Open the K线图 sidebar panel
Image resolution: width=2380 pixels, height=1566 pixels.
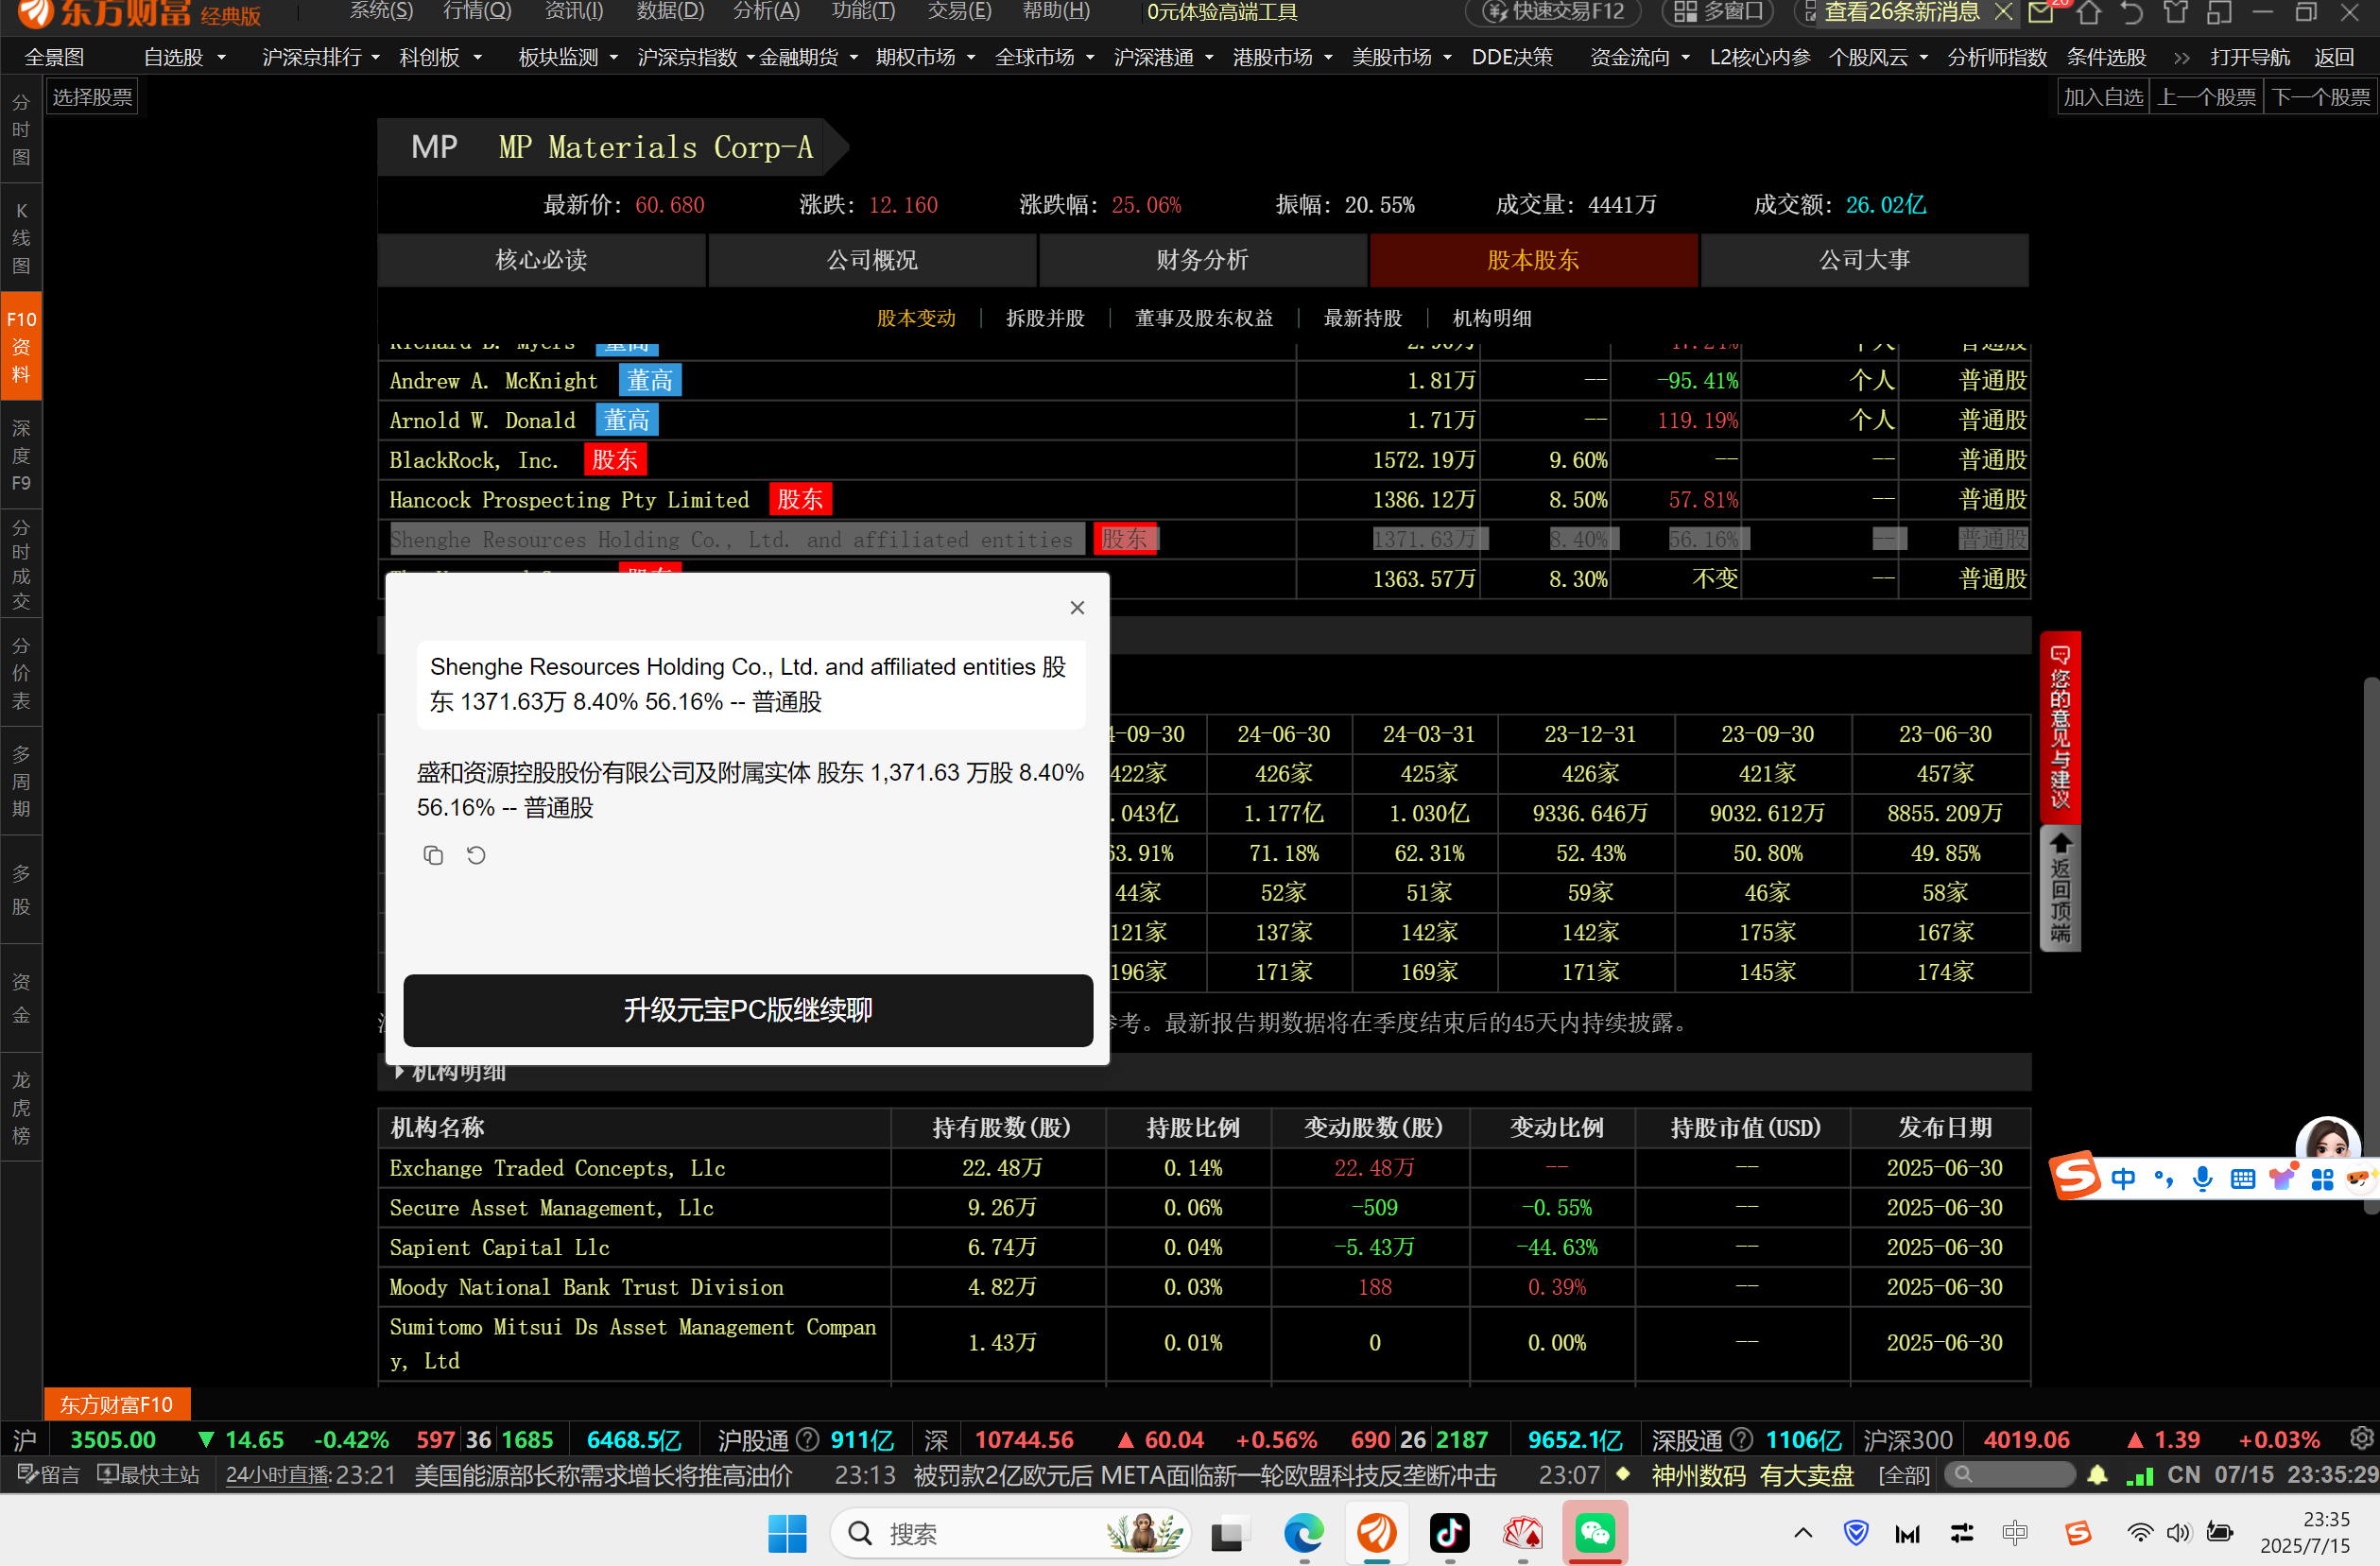pyautogui.click(x=21, y=238)
